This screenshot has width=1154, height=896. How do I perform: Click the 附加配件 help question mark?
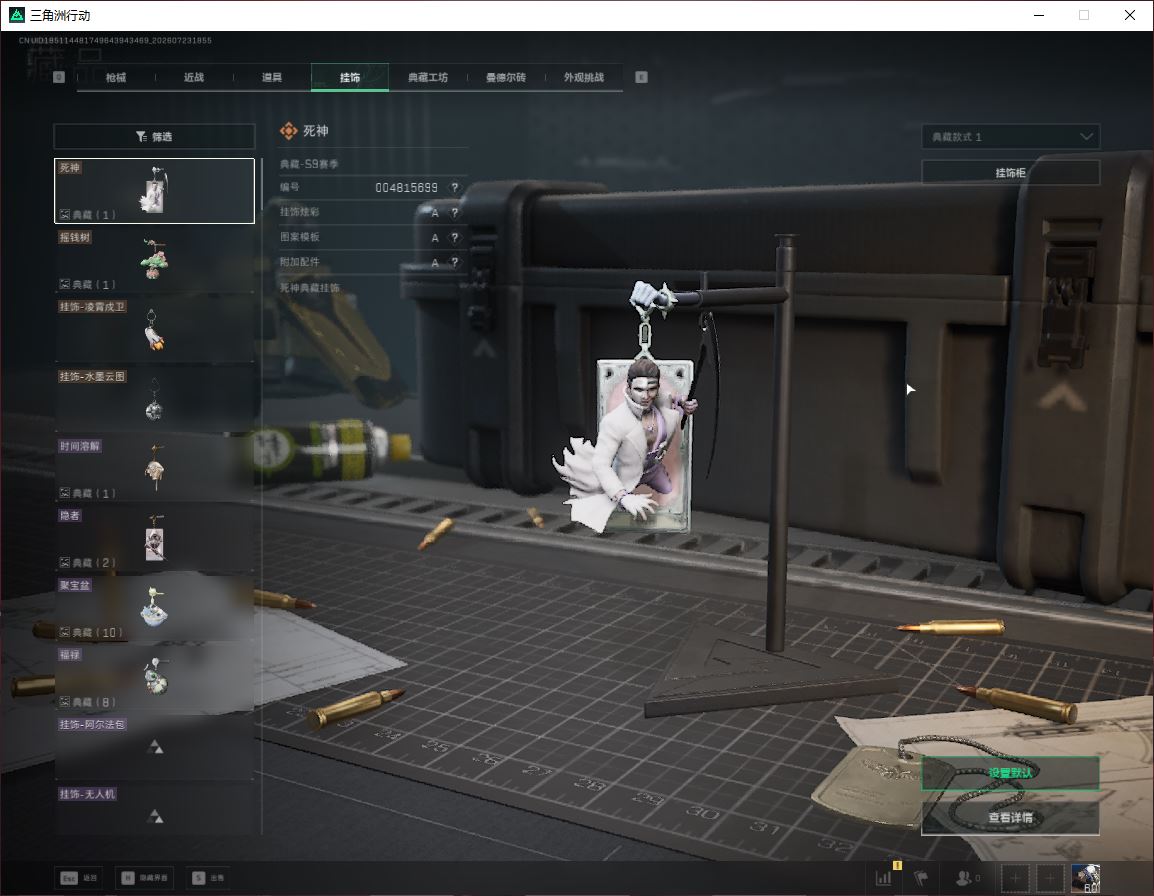[455, 263]
